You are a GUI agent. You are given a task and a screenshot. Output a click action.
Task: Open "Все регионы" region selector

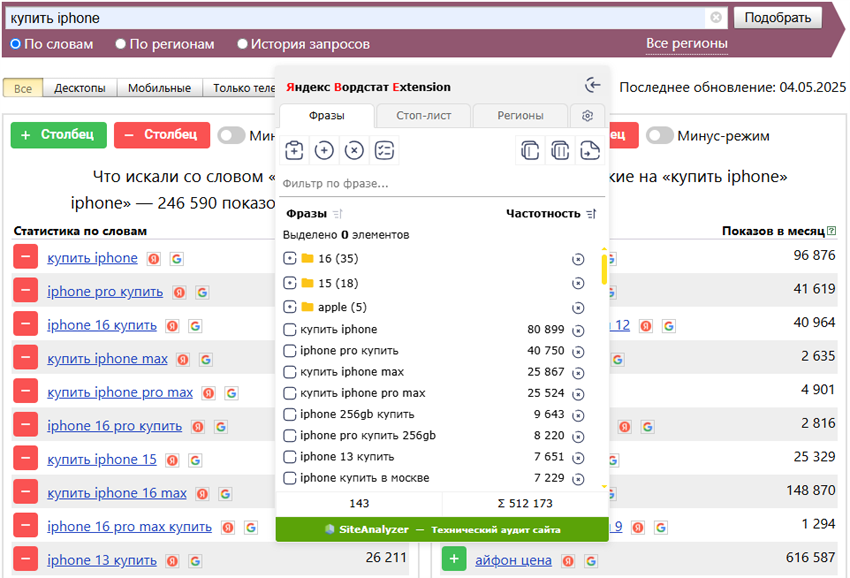[686, 43]
